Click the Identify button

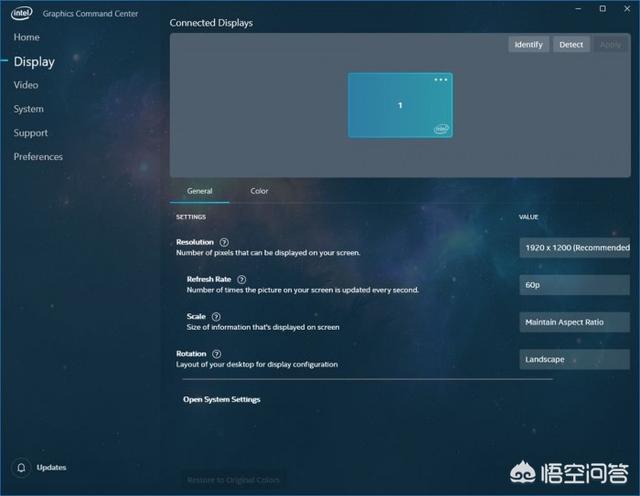tap(529, 44)
